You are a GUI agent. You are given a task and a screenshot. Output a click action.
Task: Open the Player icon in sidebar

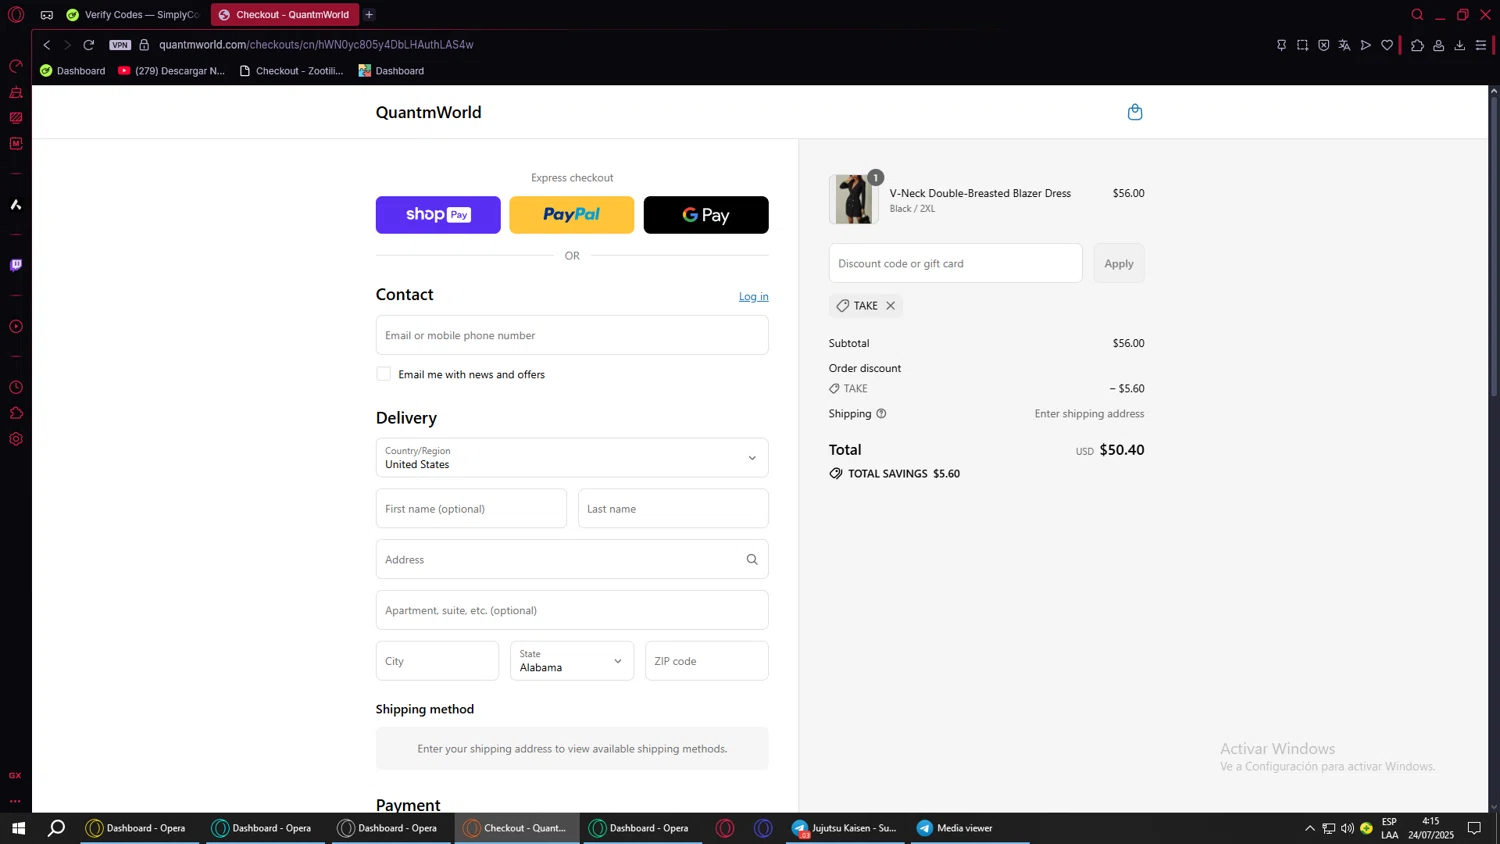[x=16, y=327]
